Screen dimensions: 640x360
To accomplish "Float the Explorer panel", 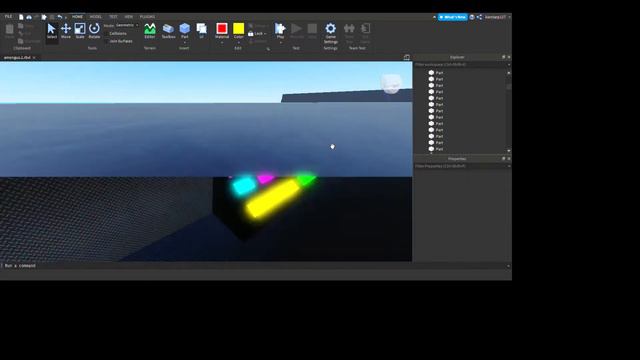I will click(503, 57).
